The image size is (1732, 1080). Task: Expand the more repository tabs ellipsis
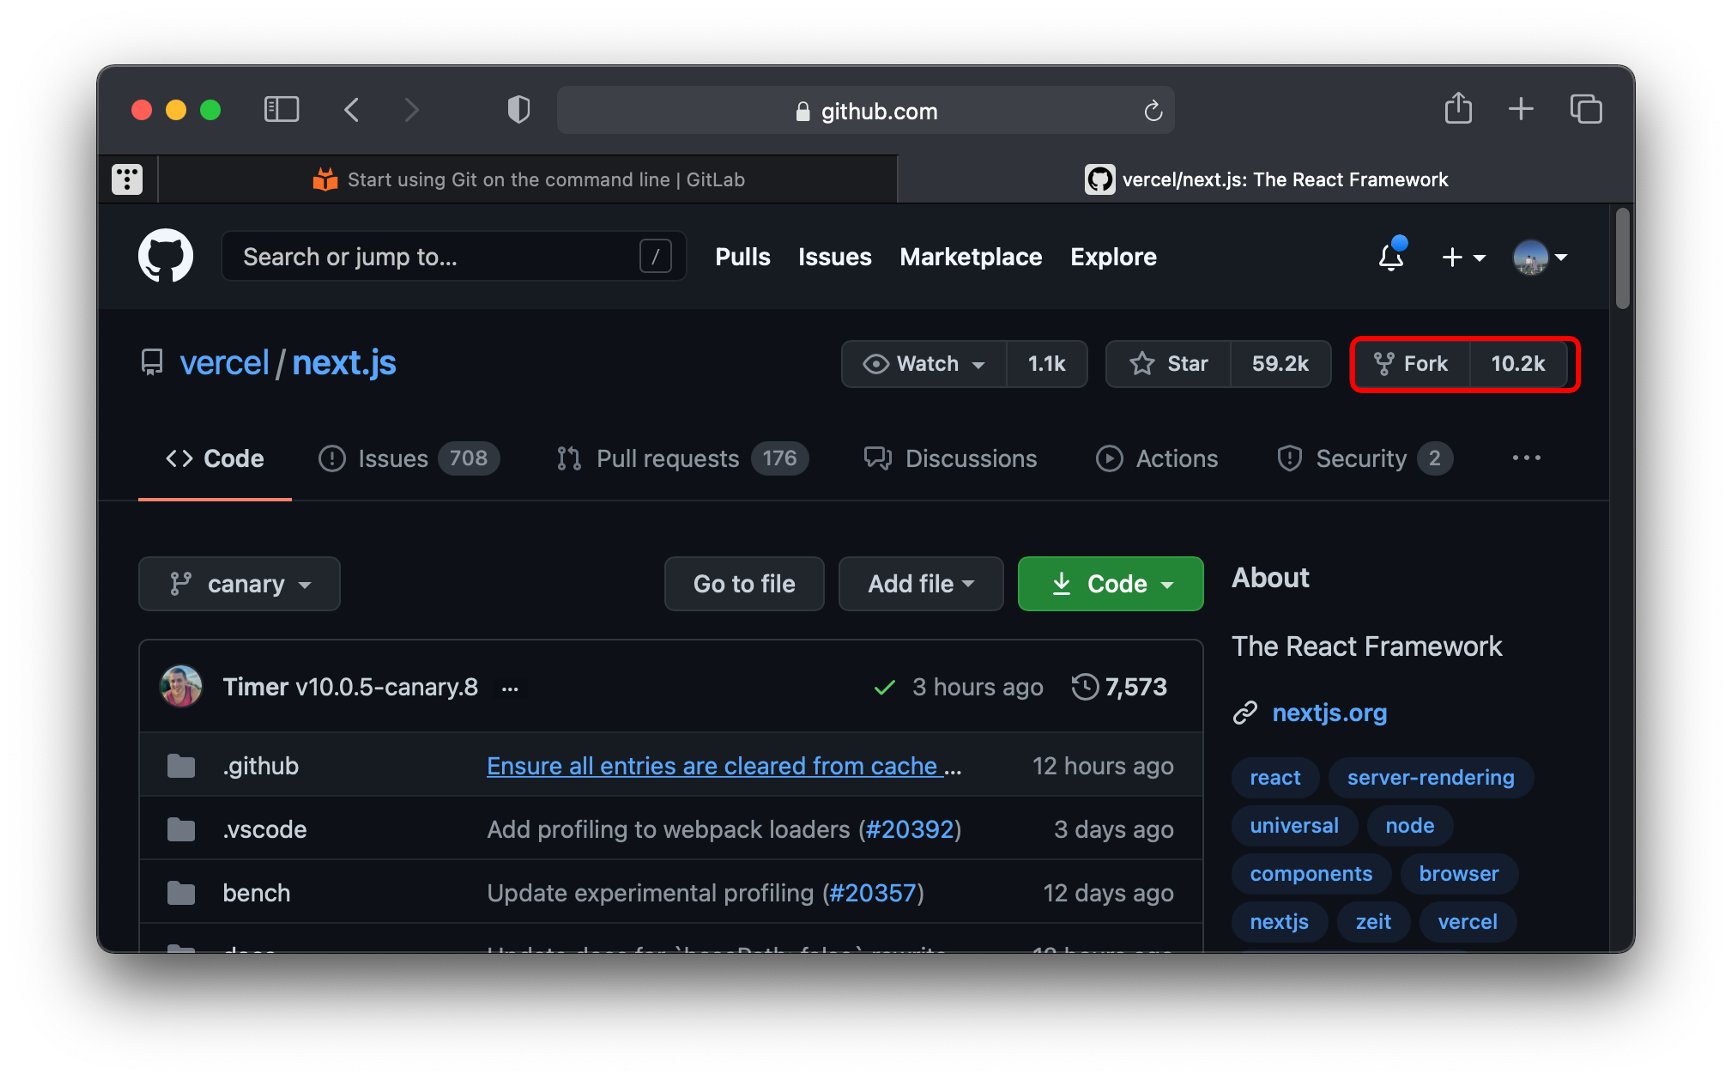pos(1526,458)
